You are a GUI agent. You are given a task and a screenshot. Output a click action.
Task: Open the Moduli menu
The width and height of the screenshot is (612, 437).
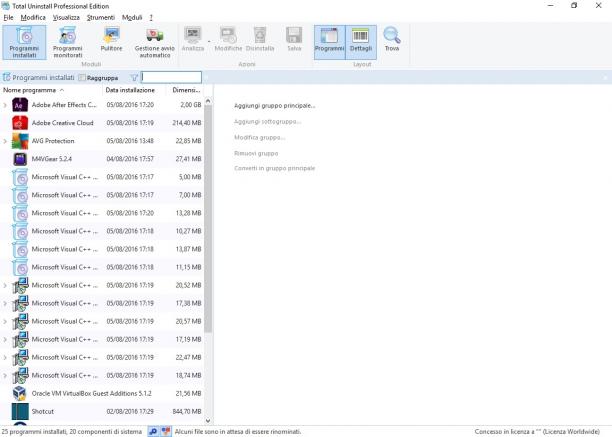[132, 18]
